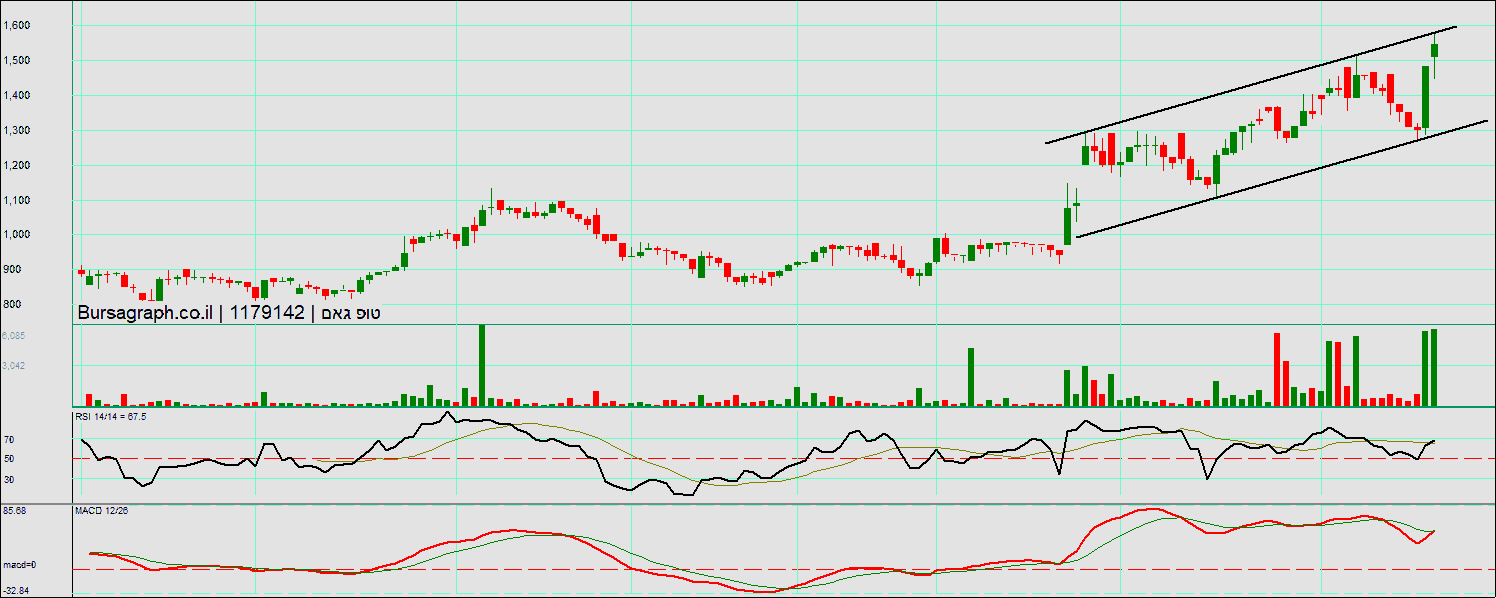Click the 800 price axis label

pyautogui.click(x=13, y=304)
